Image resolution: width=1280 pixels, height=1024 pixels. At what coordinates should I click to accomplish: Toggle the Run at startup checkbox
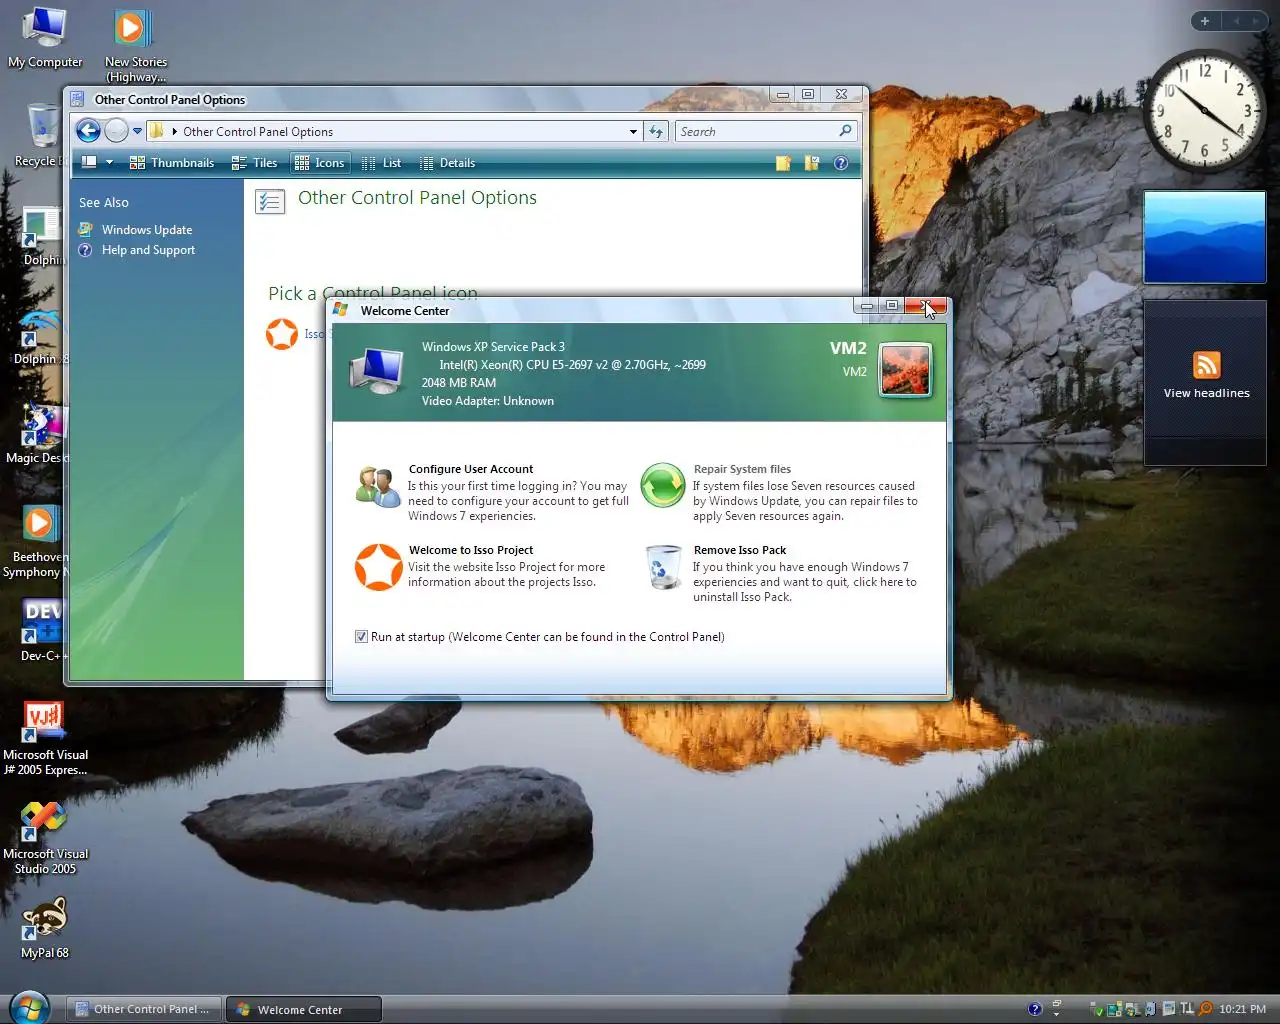tap(361, 637)
